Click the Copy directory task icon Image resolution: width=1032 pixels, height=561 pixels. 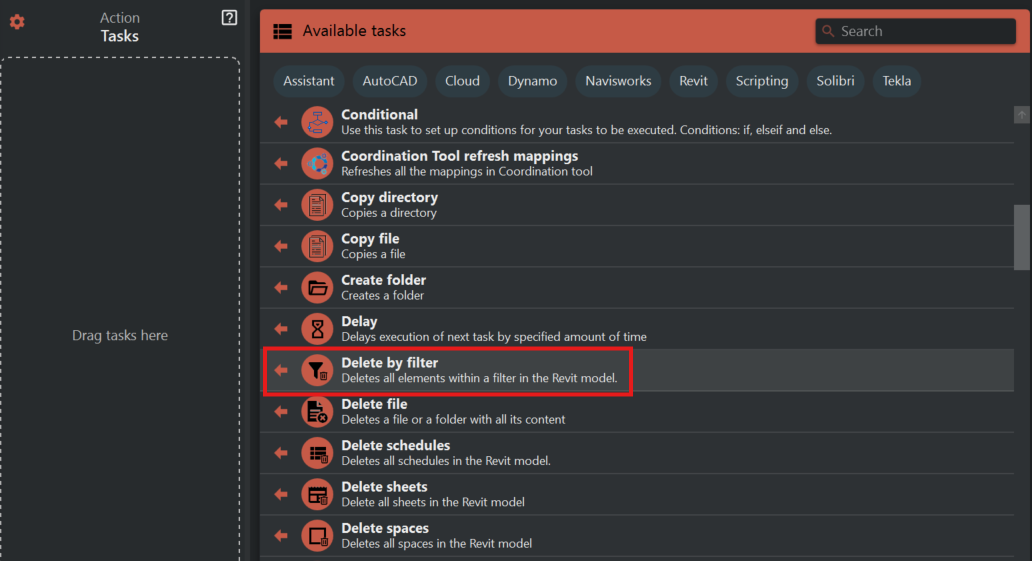[317, 205]
